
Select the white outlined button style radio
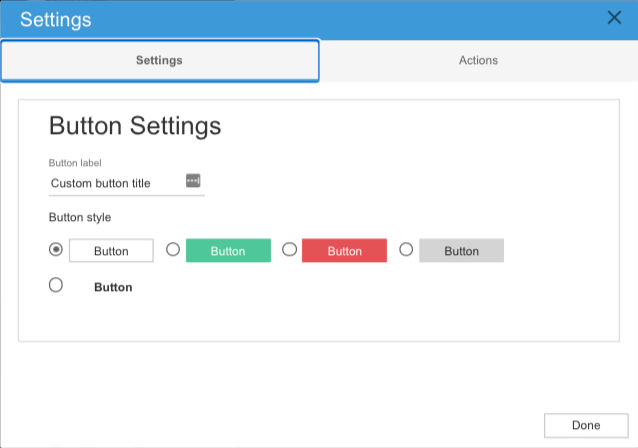[x=56, y=249]
